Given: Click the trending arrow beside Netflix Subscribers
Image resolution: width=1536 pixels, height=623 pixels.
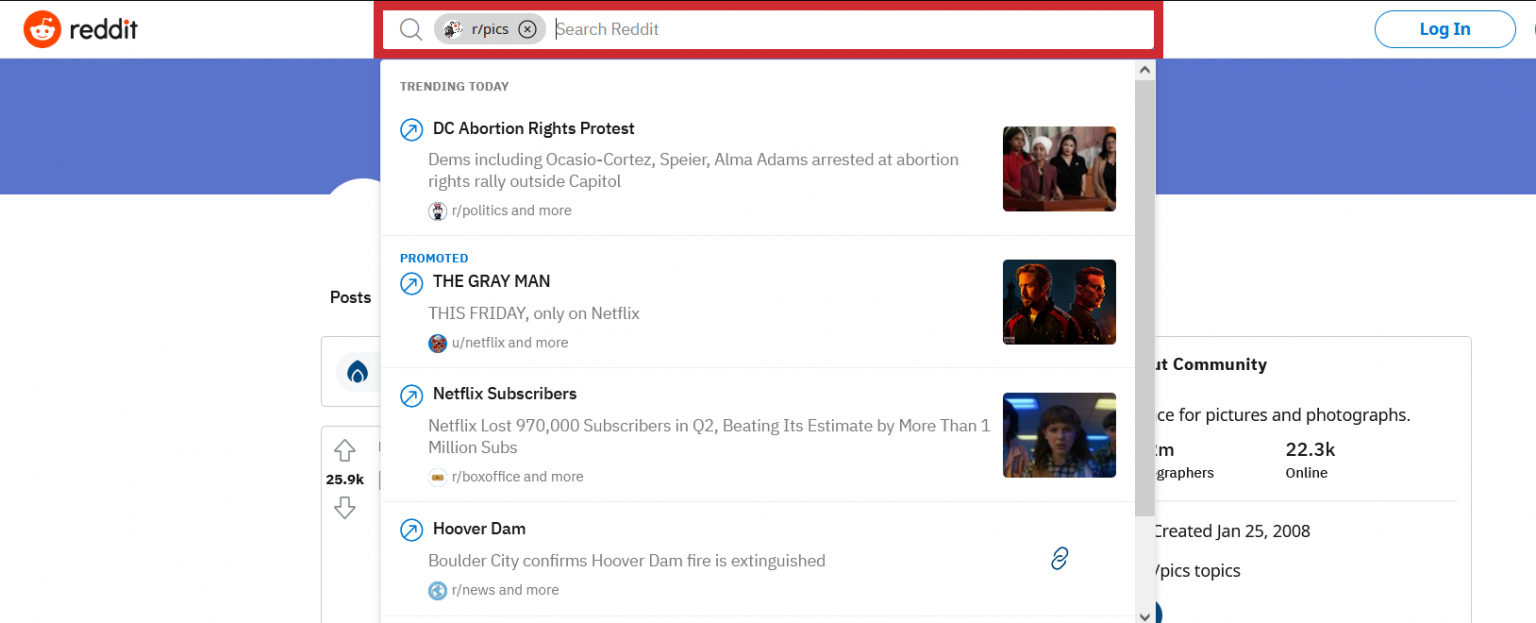Looking at the screenshot, I should click(411, 396).
